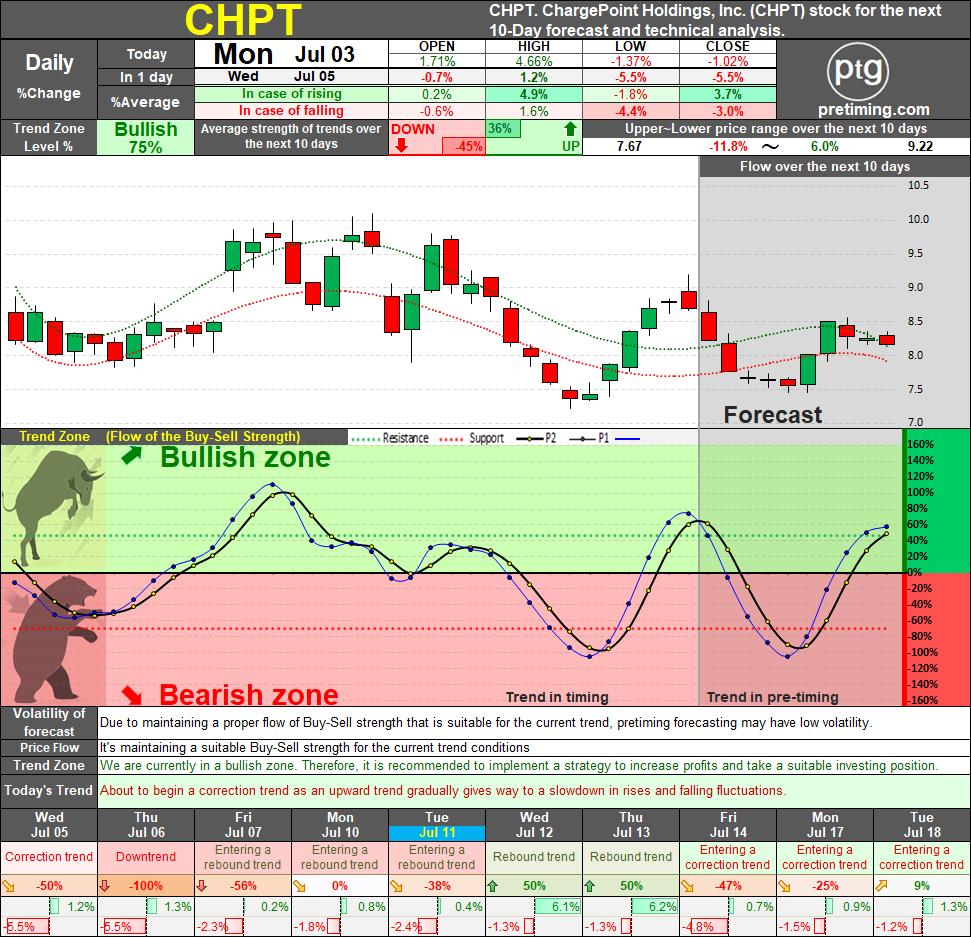Click green up arrow beside Jul 13's 50%
Image resolution: width=971 pixels, height=937 pixels.
click(x=590, y=886)
